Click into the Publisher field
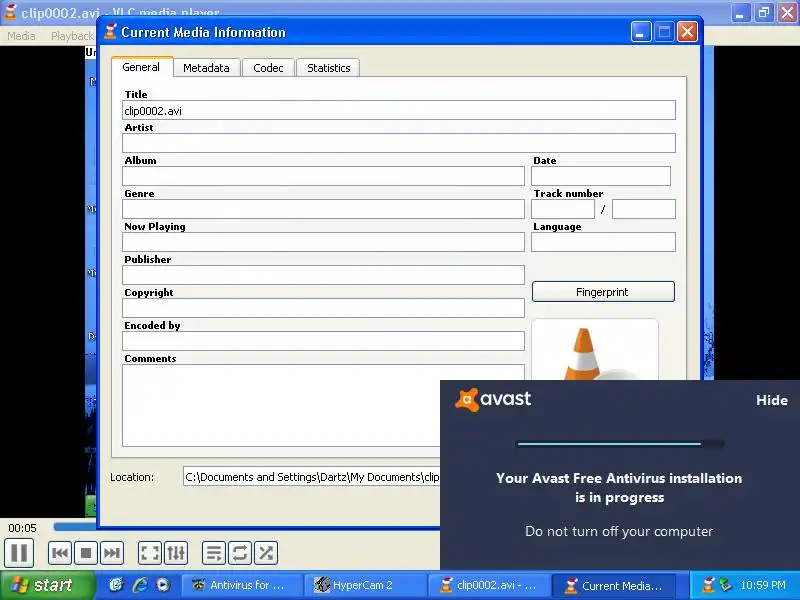The height and width of the screenshot is (600, 800). [323, 275]
